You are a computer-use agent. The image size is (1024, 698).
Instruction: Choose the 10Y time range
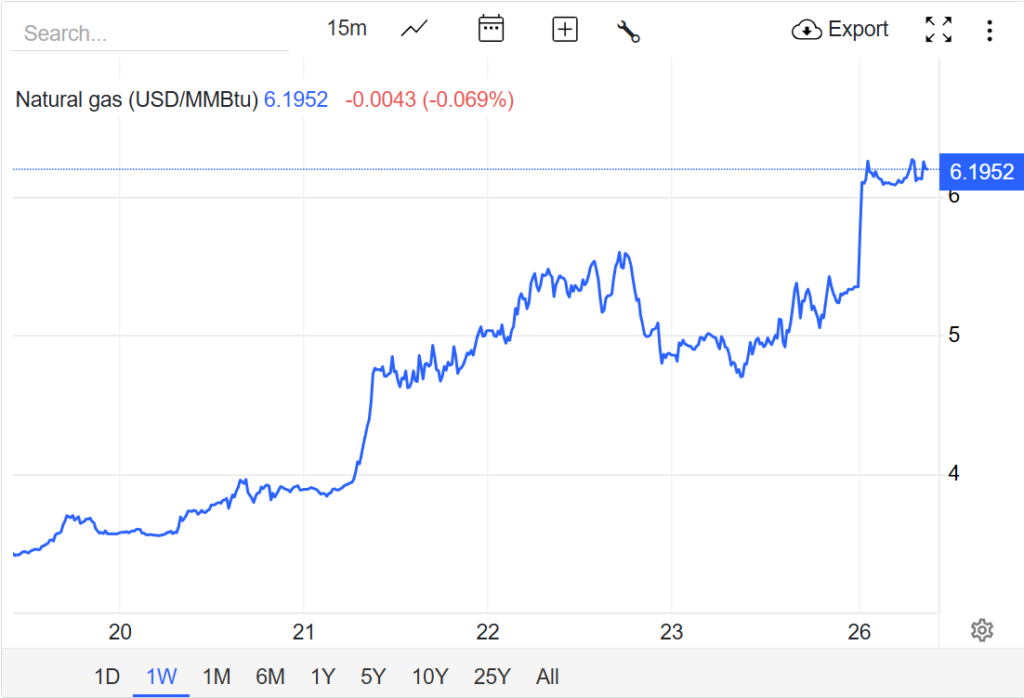pyautogui.click(x=429, y=677)
